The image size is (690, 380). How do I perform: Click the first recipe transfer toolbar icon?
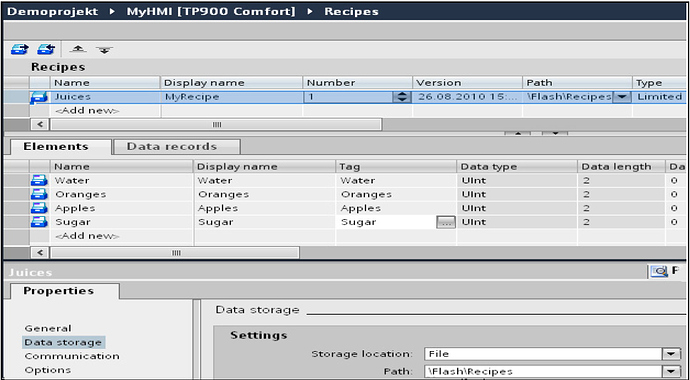[20, 49]
